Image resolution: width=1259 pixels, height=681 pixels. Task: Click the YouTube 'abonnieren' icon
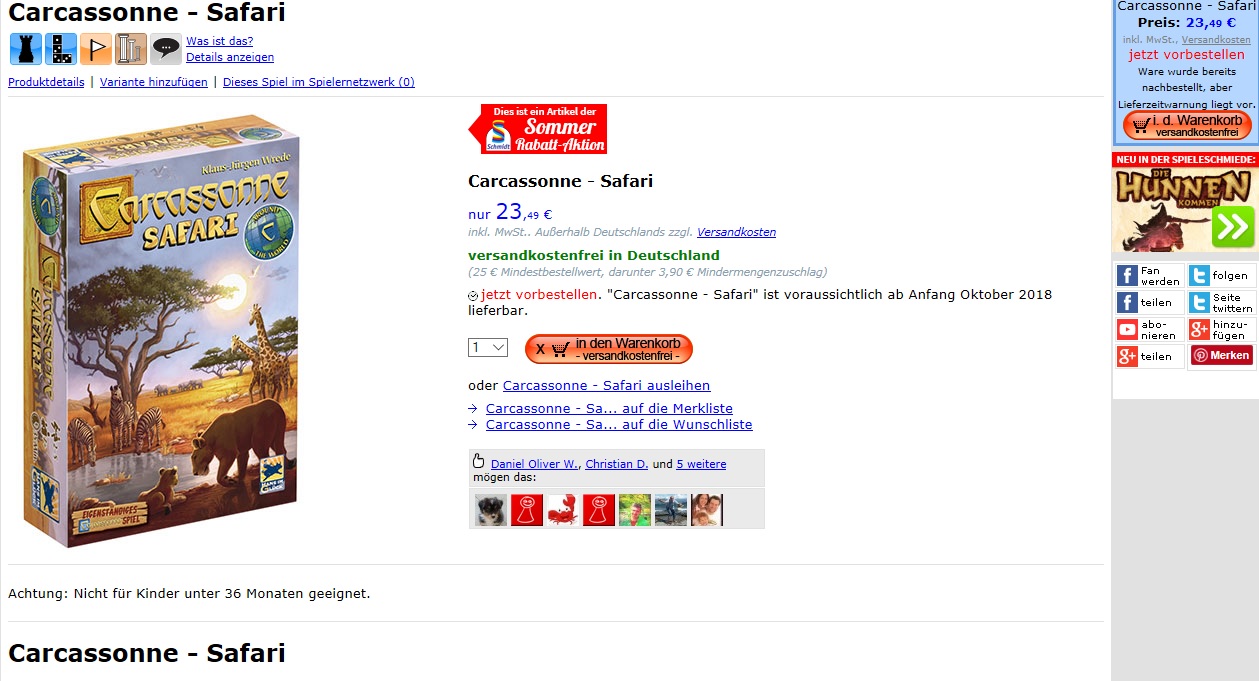tap(1127, 330)
